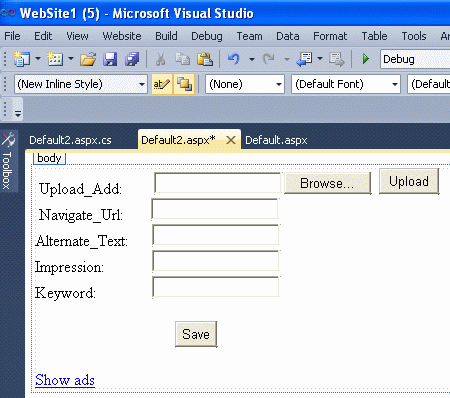The image size is (450, 398).
Task: Click the Navigate_Url text box
Action: point(215,209)
